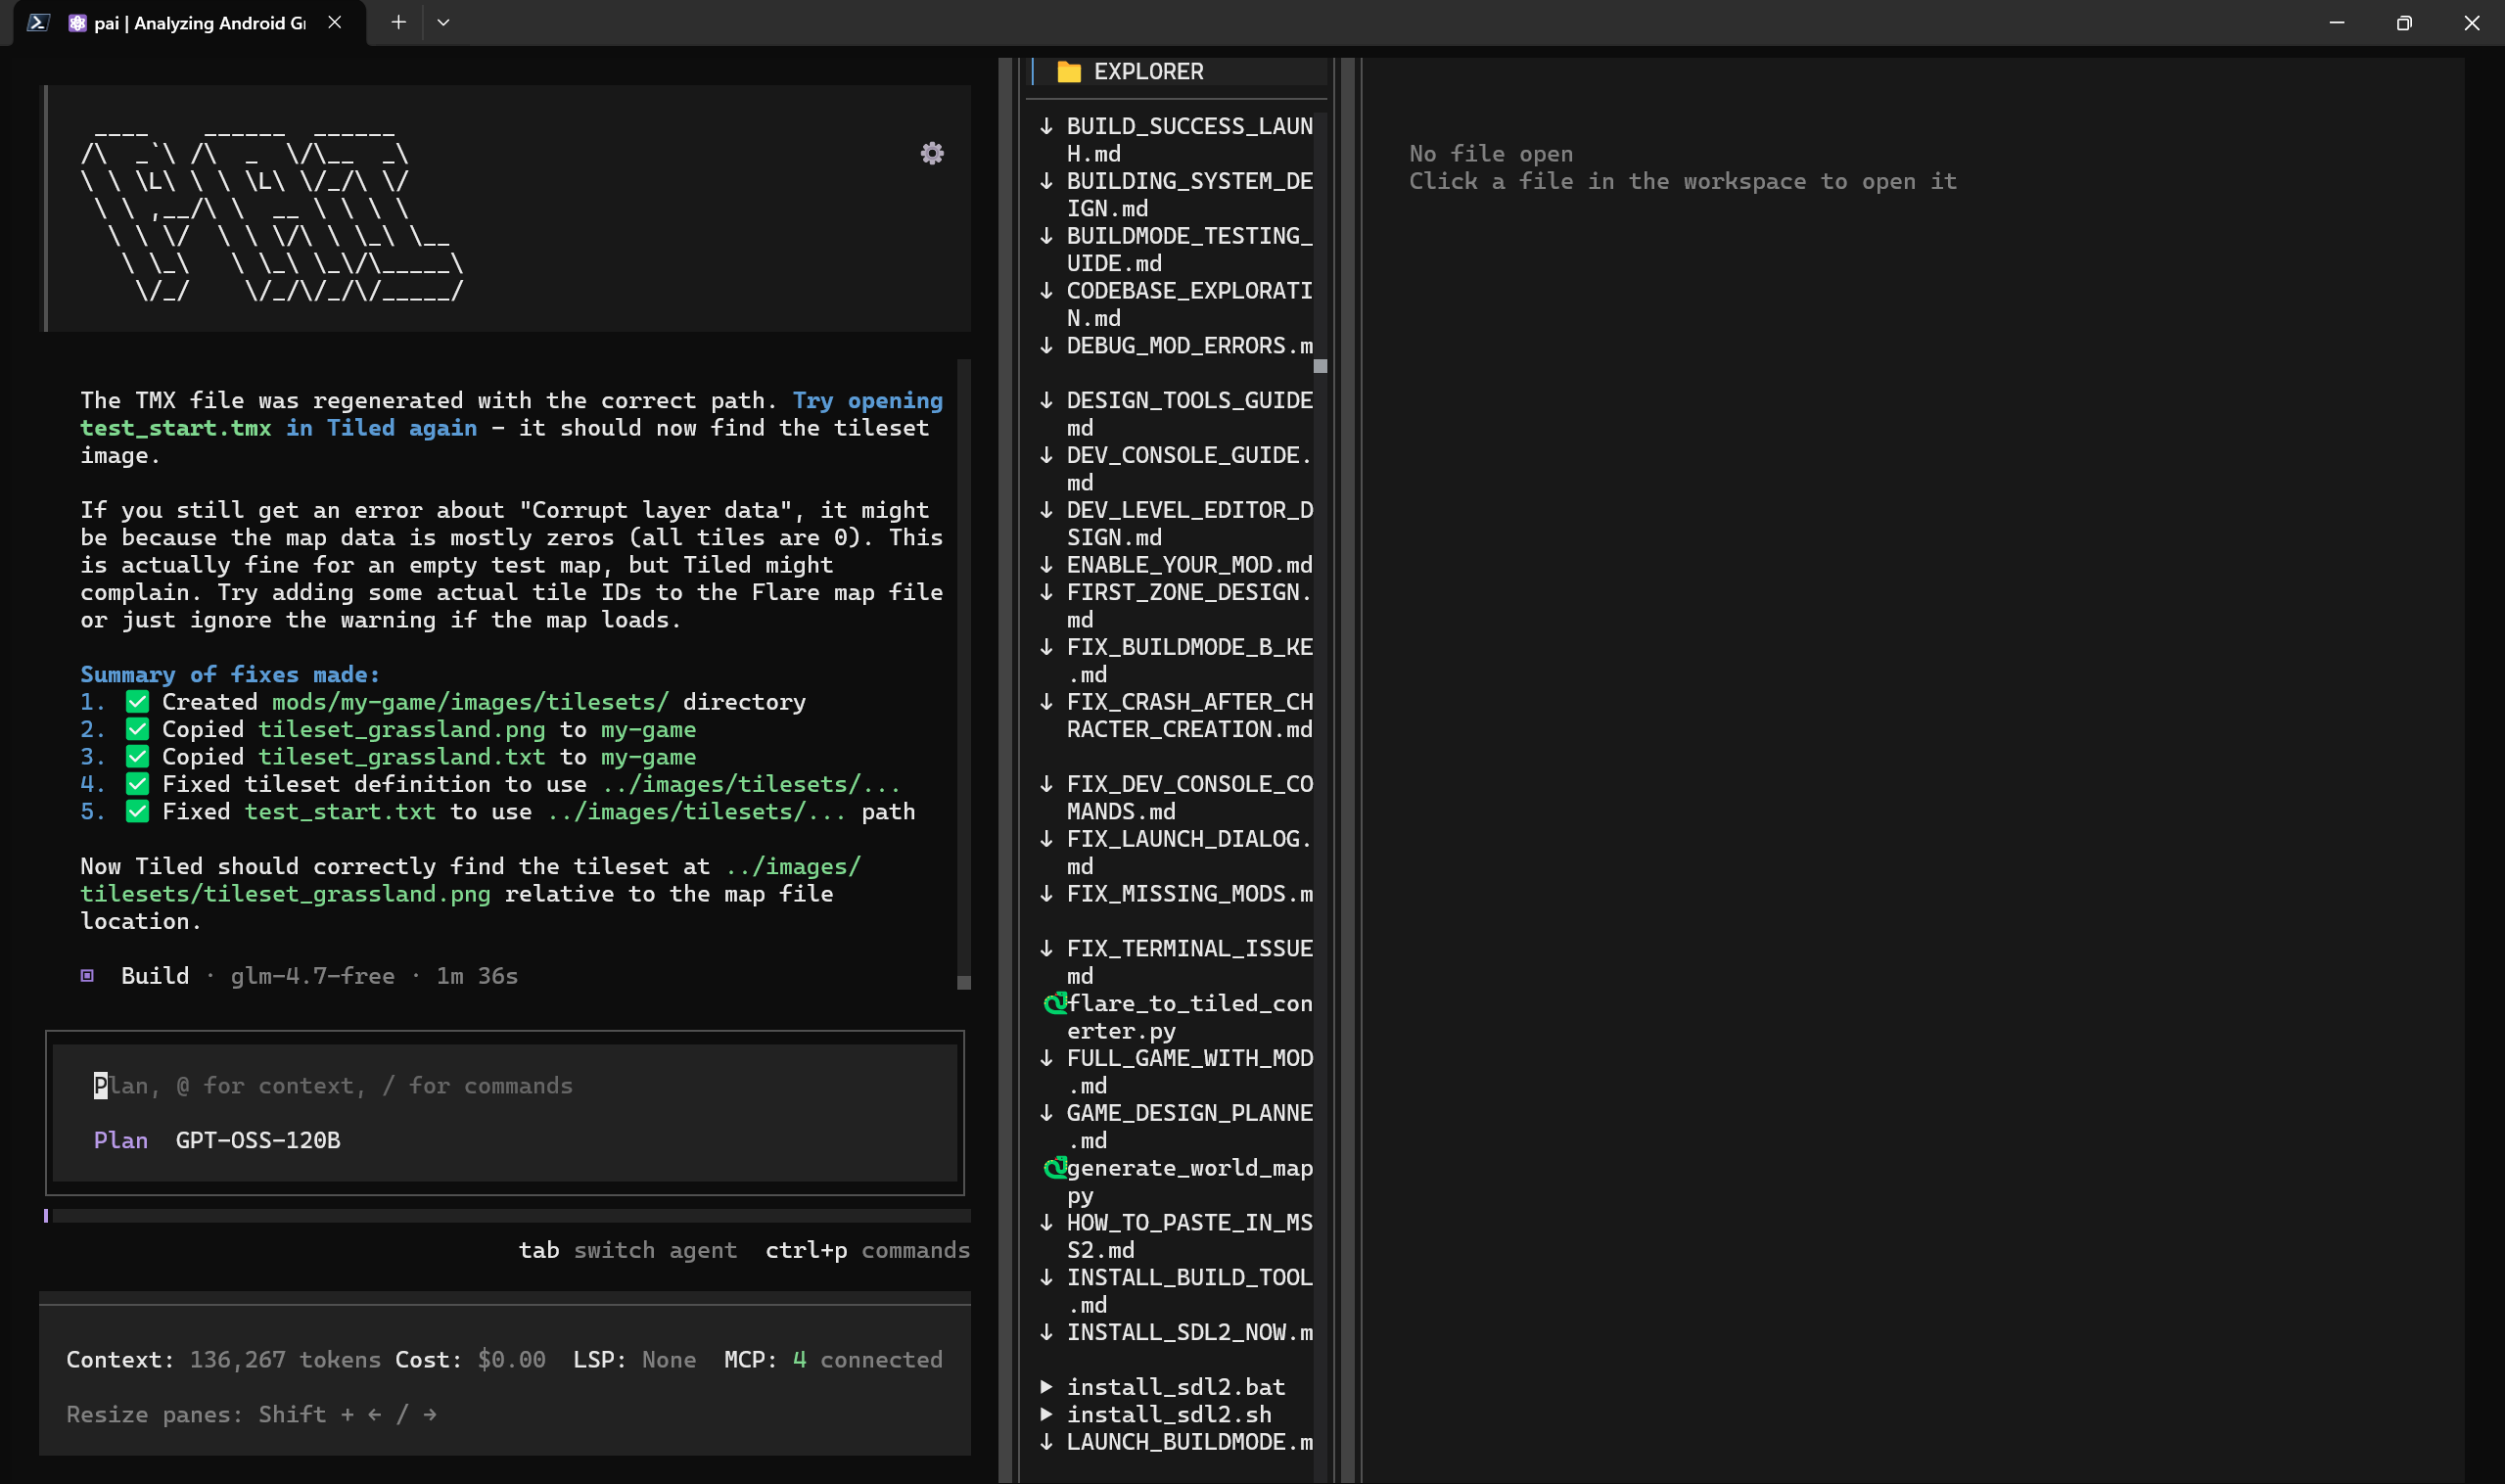Click the markdown arrow icon beside ENABLE_YOUR_MOD.md
This screenshot has height=1484, width=2505.
click(1046, 565)
